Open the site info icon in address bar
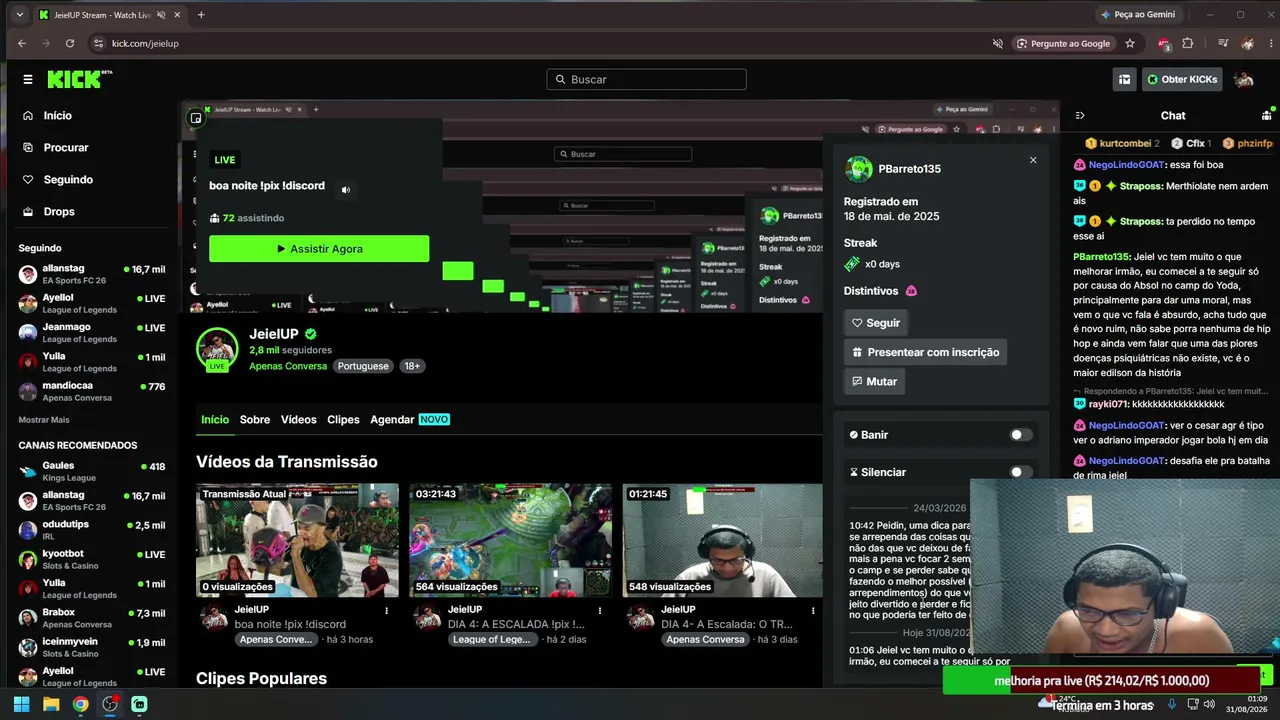Screen dimensions: 1280x720 98,43
